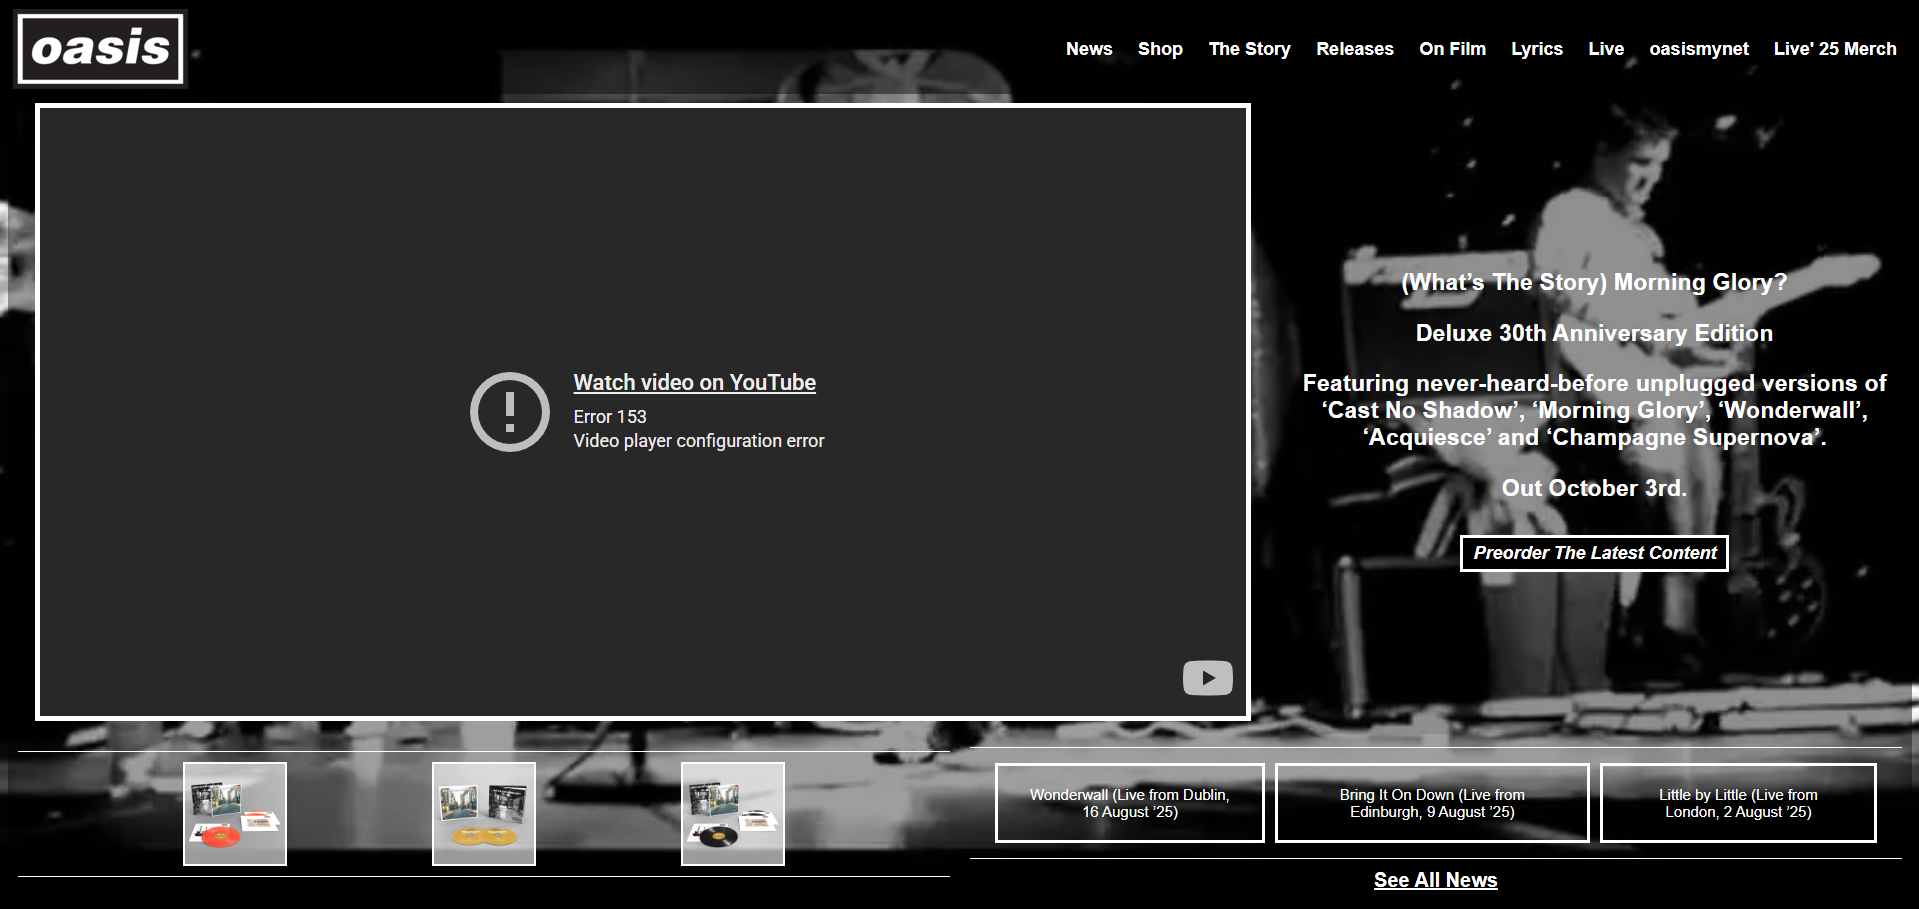Image resolution: width=1919 pixels, height=909 pixels.
Task: Open the News menu item
Action: point(1088,48)
